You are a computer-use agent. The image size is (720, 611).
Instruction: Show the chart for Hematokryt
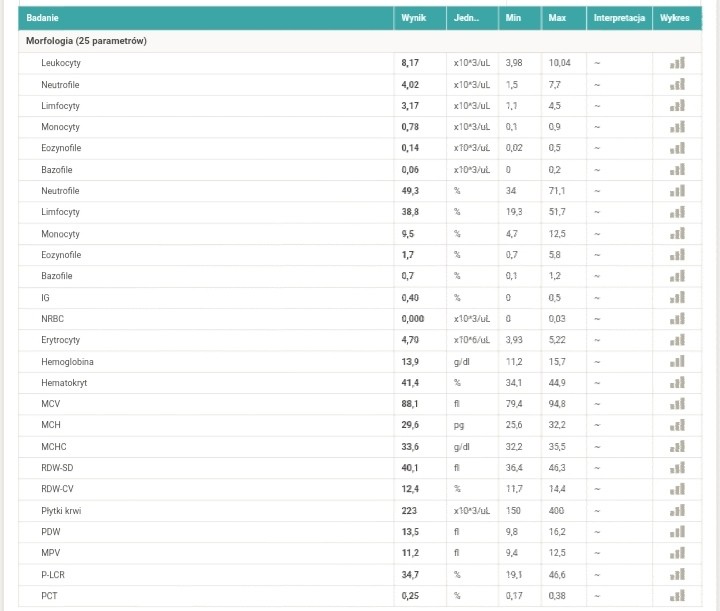click(677, 383)
